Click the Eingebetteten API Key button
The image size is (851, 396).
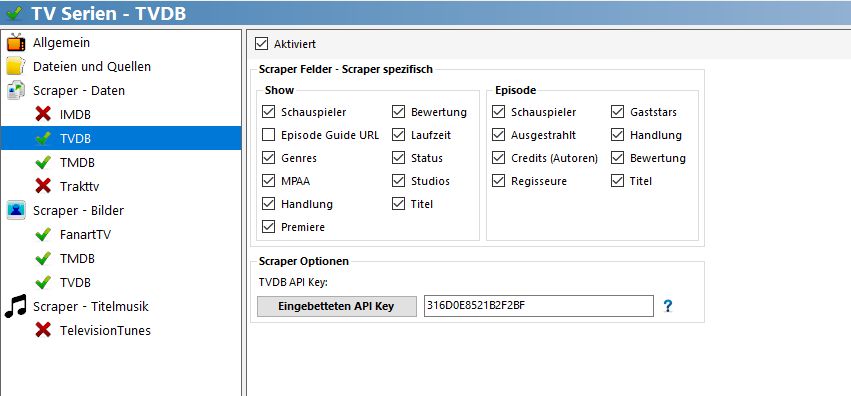click(336, 306)
